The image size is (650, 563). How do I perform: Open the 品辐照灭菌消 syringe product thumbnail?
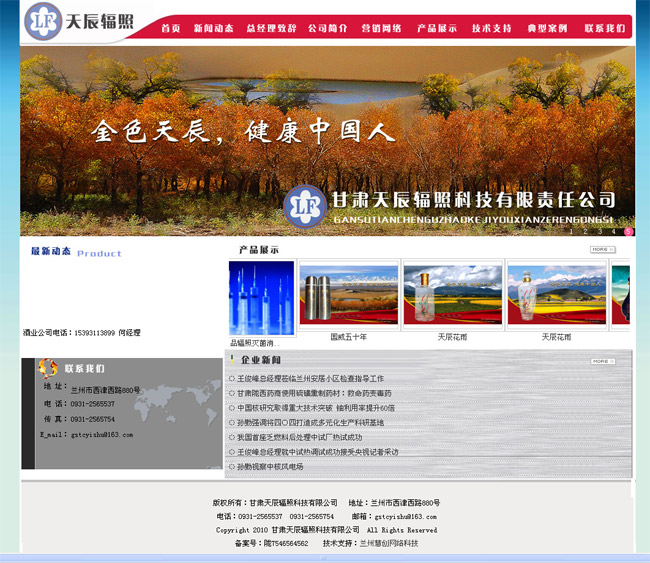(x=261, y=298)
